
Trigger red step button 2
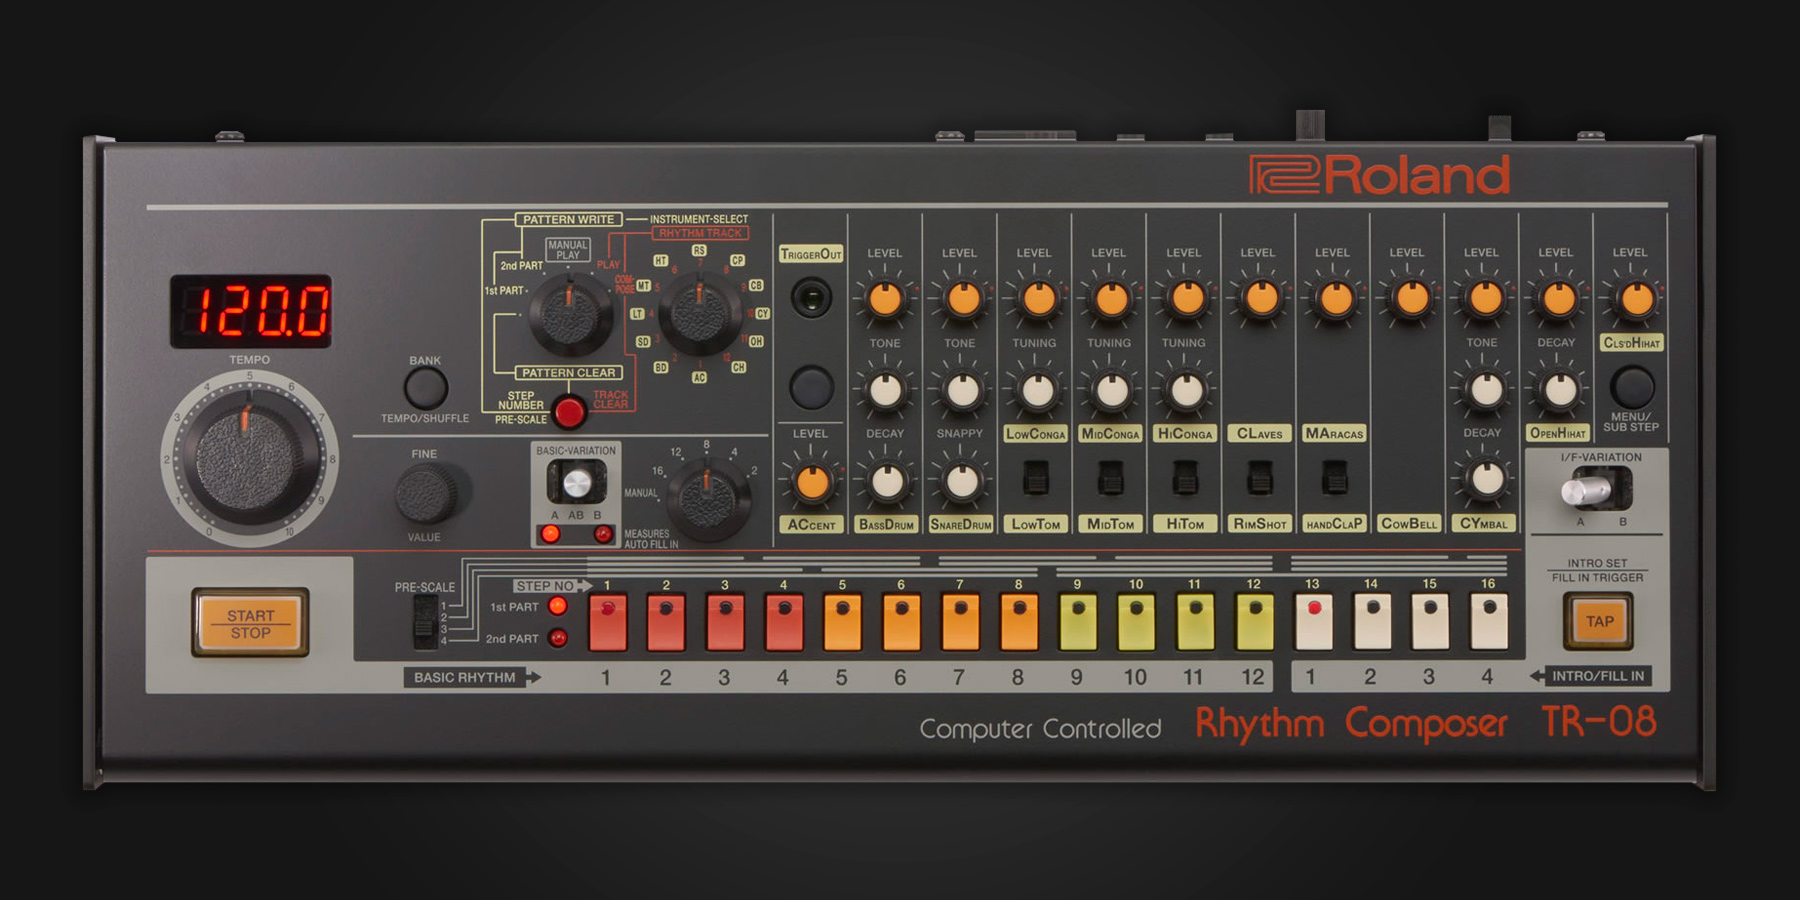tap(666, 621)
